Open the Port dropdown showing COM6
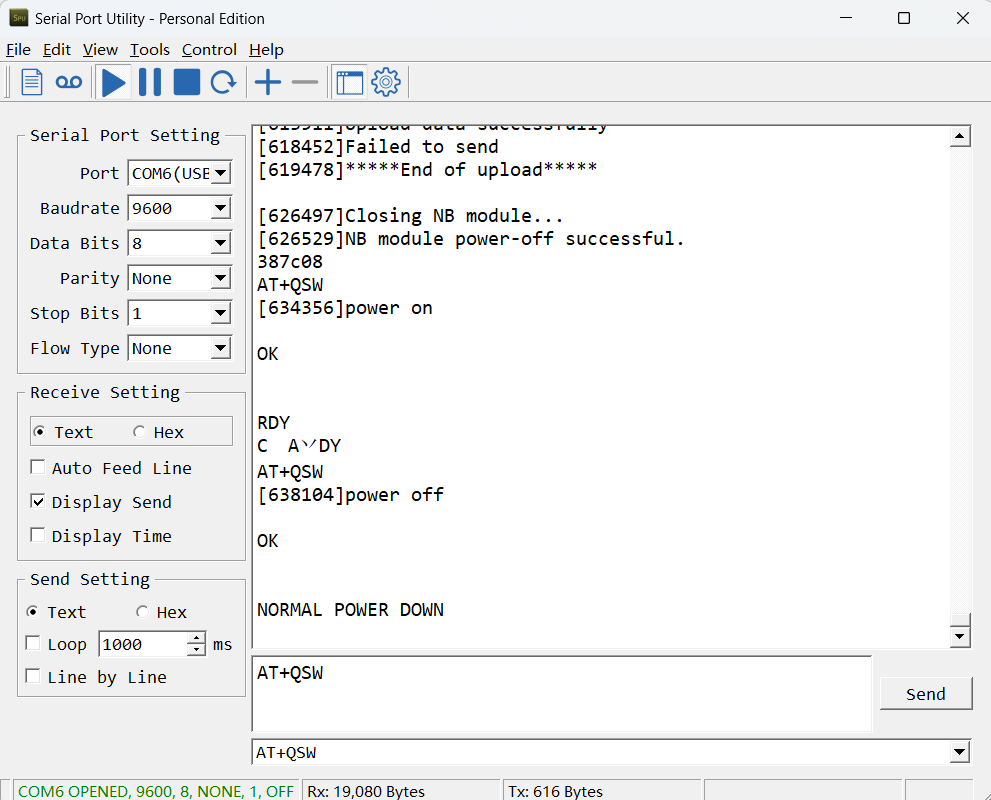Screen dimensions: 991x800 220,173
